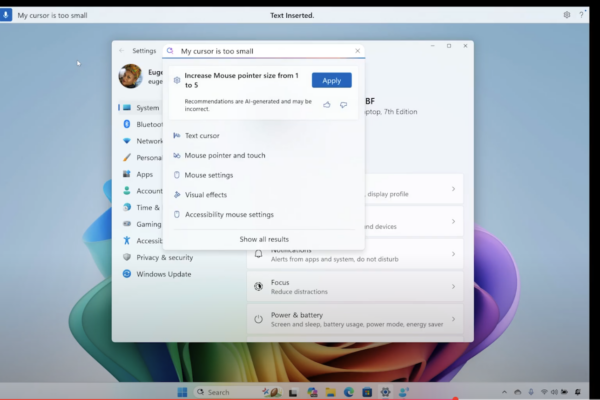Clear the search box with X icon
This screenshot has height=400, width=600.
click(x=357, y=50)
